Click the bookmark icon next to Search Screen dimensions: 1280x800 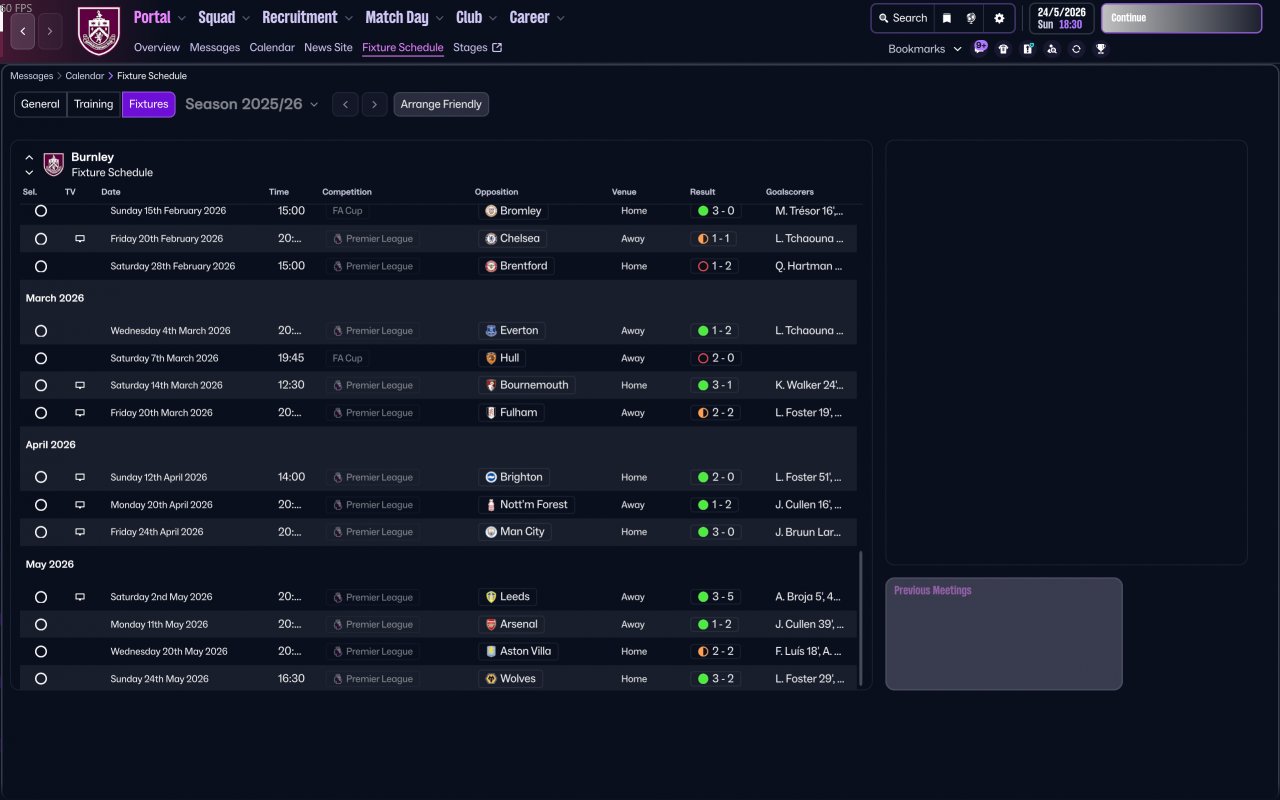click(946, 18)
